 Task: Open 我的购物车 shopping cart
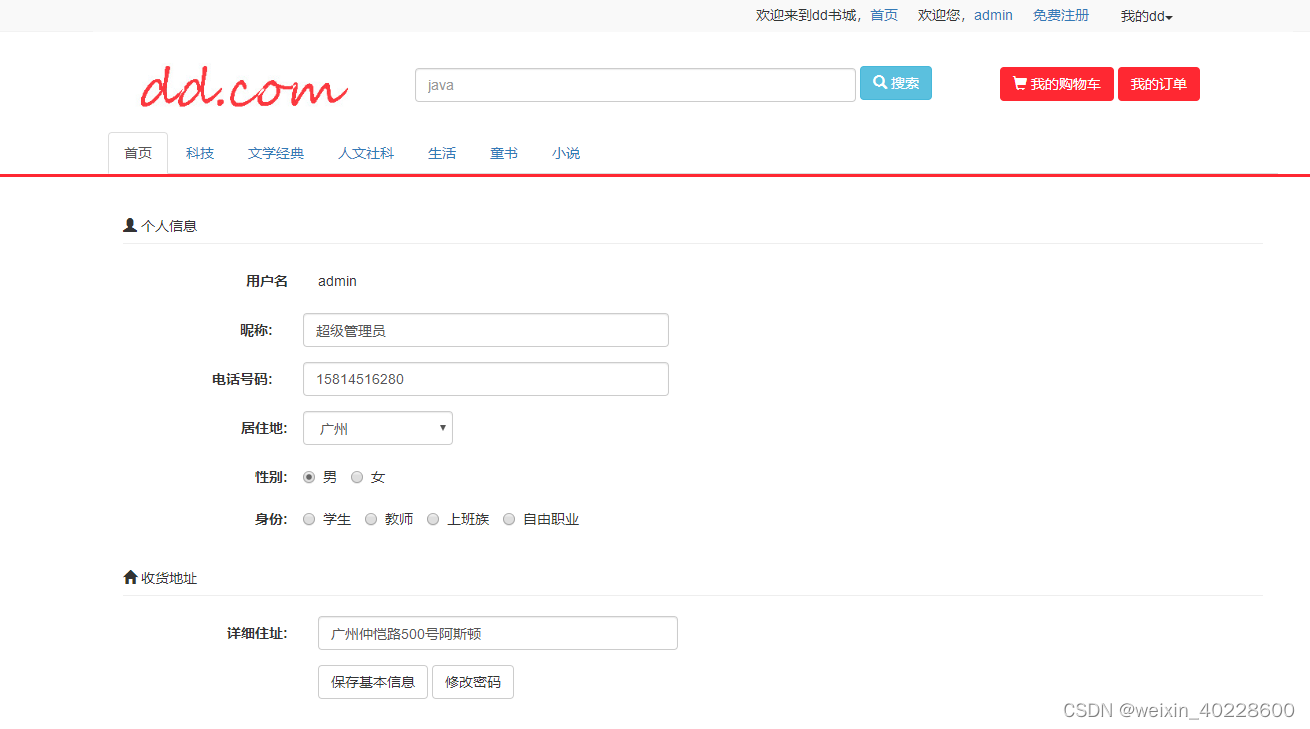pos(1057,84)
